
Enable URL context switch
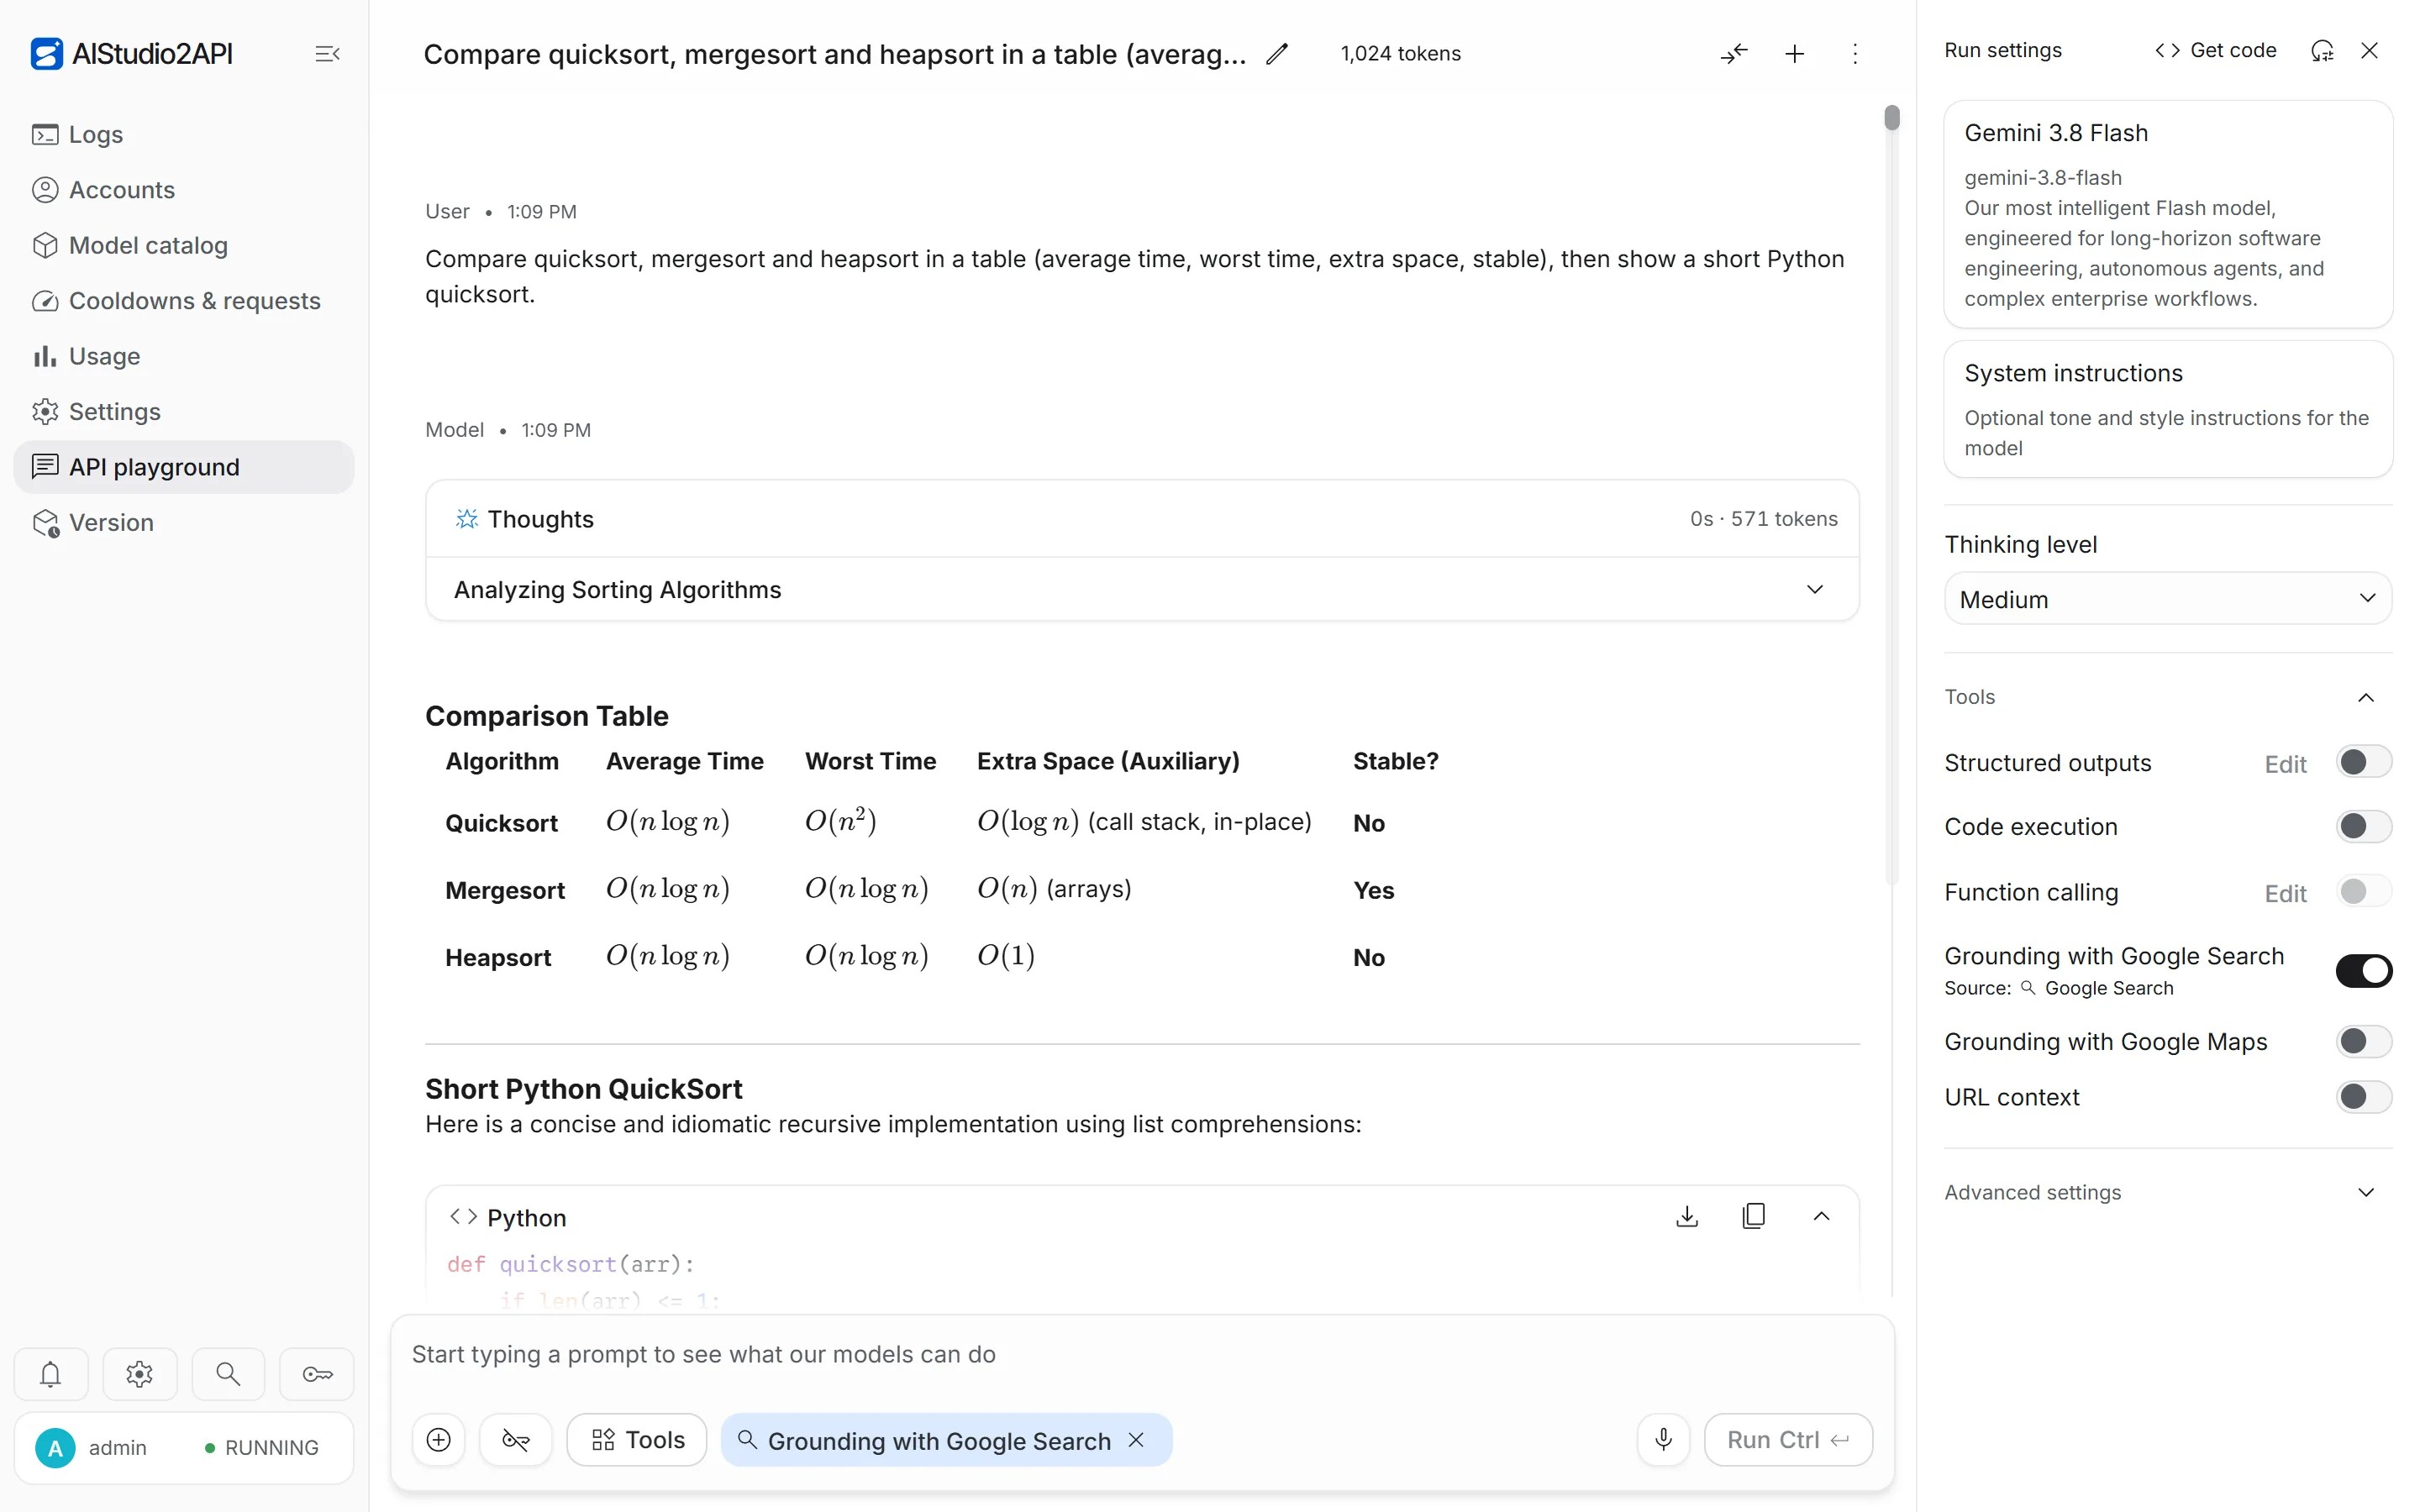[2364, 1097]
